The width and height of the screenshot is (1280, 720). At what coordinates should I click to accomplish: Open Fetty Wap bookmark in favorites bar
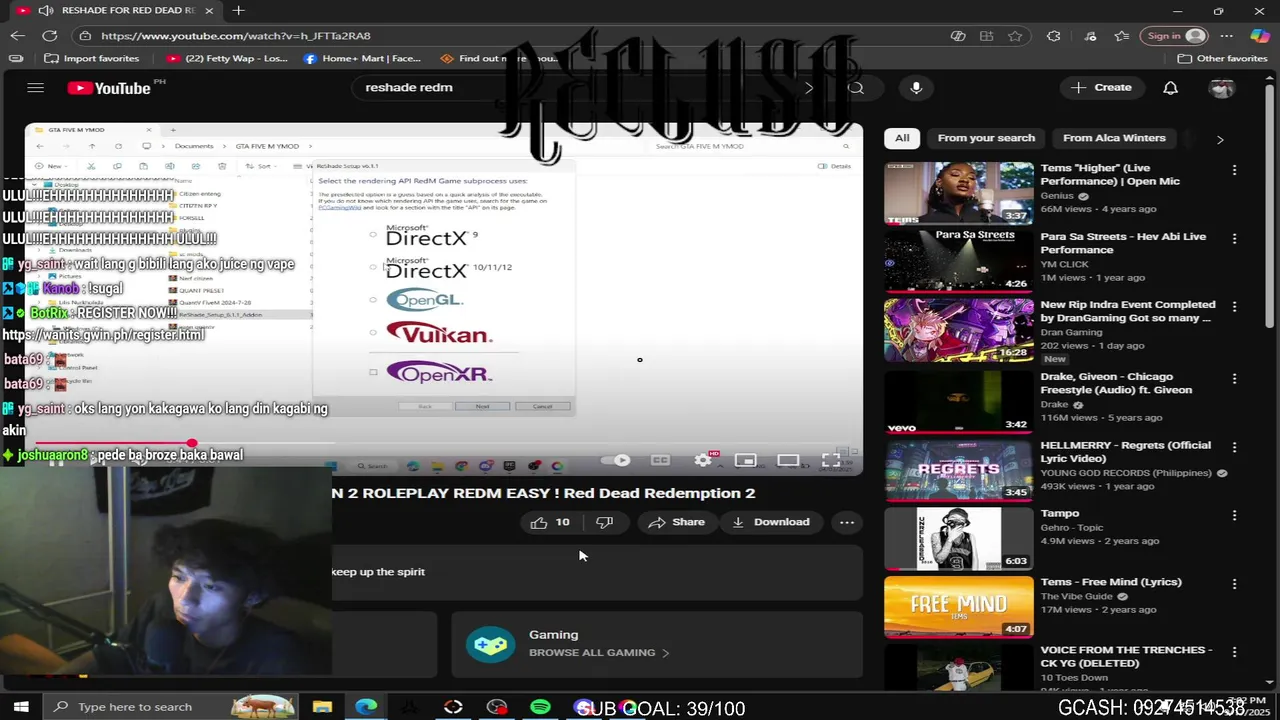click(228, 58)
